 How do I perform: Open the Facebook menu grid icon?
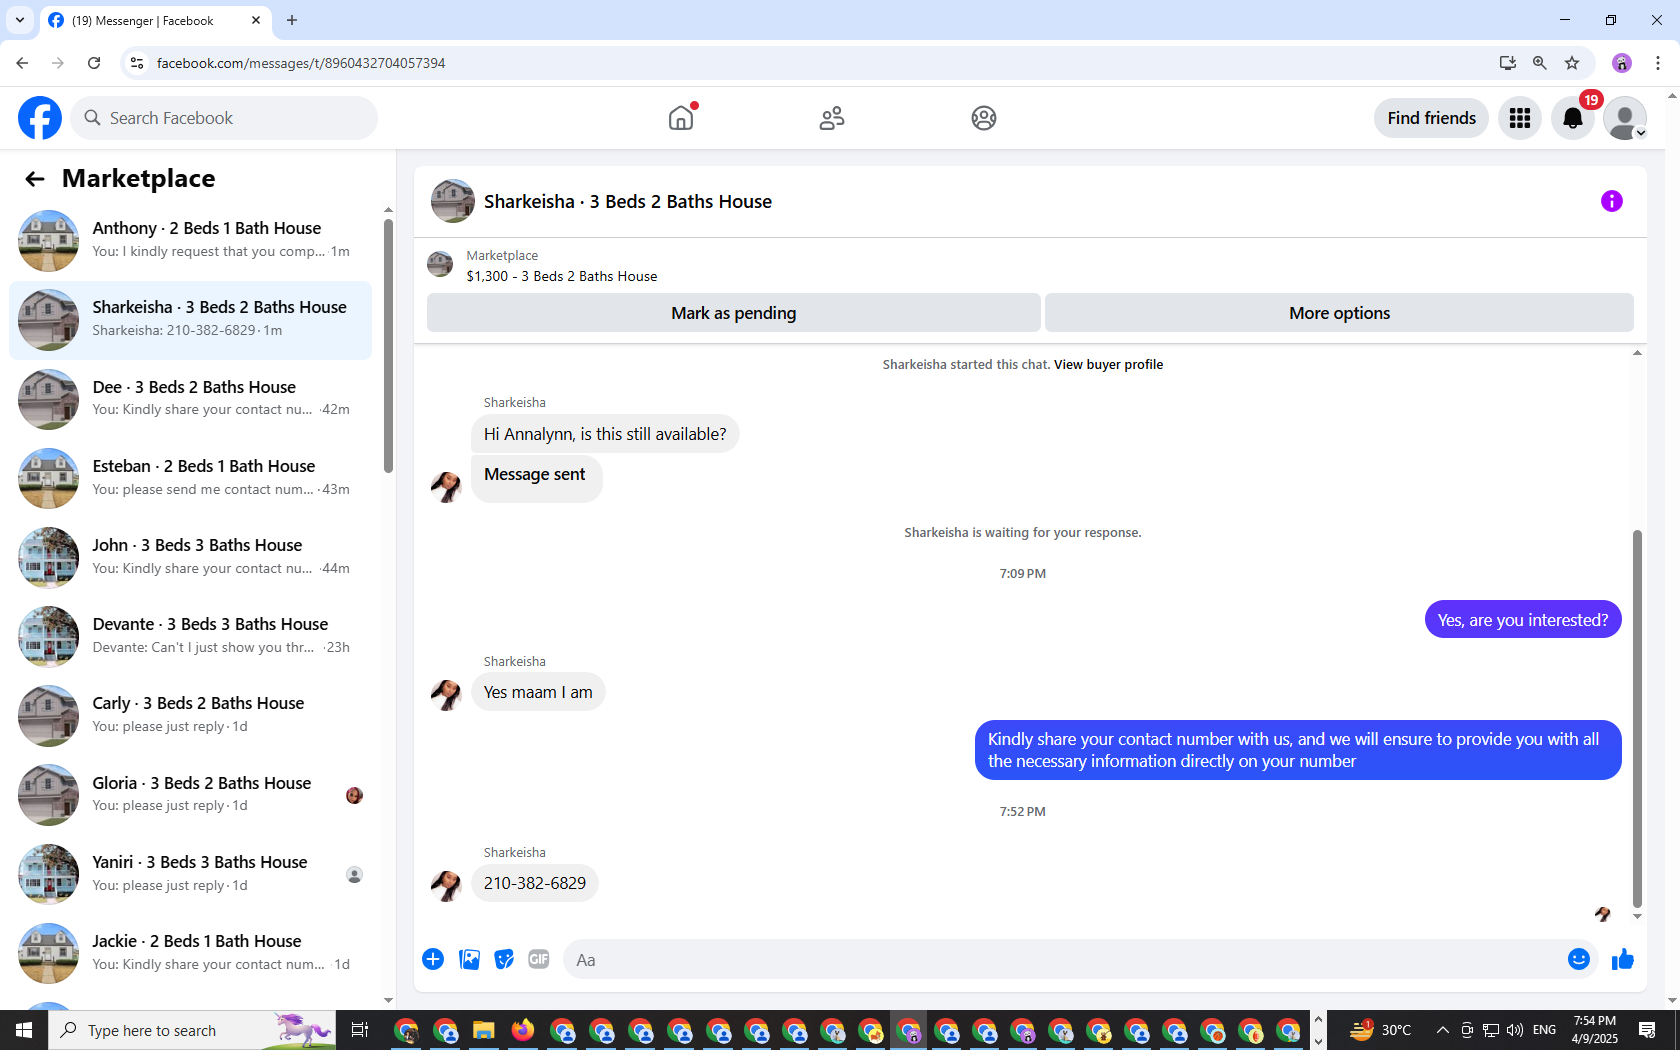[x=1520, y=118]
